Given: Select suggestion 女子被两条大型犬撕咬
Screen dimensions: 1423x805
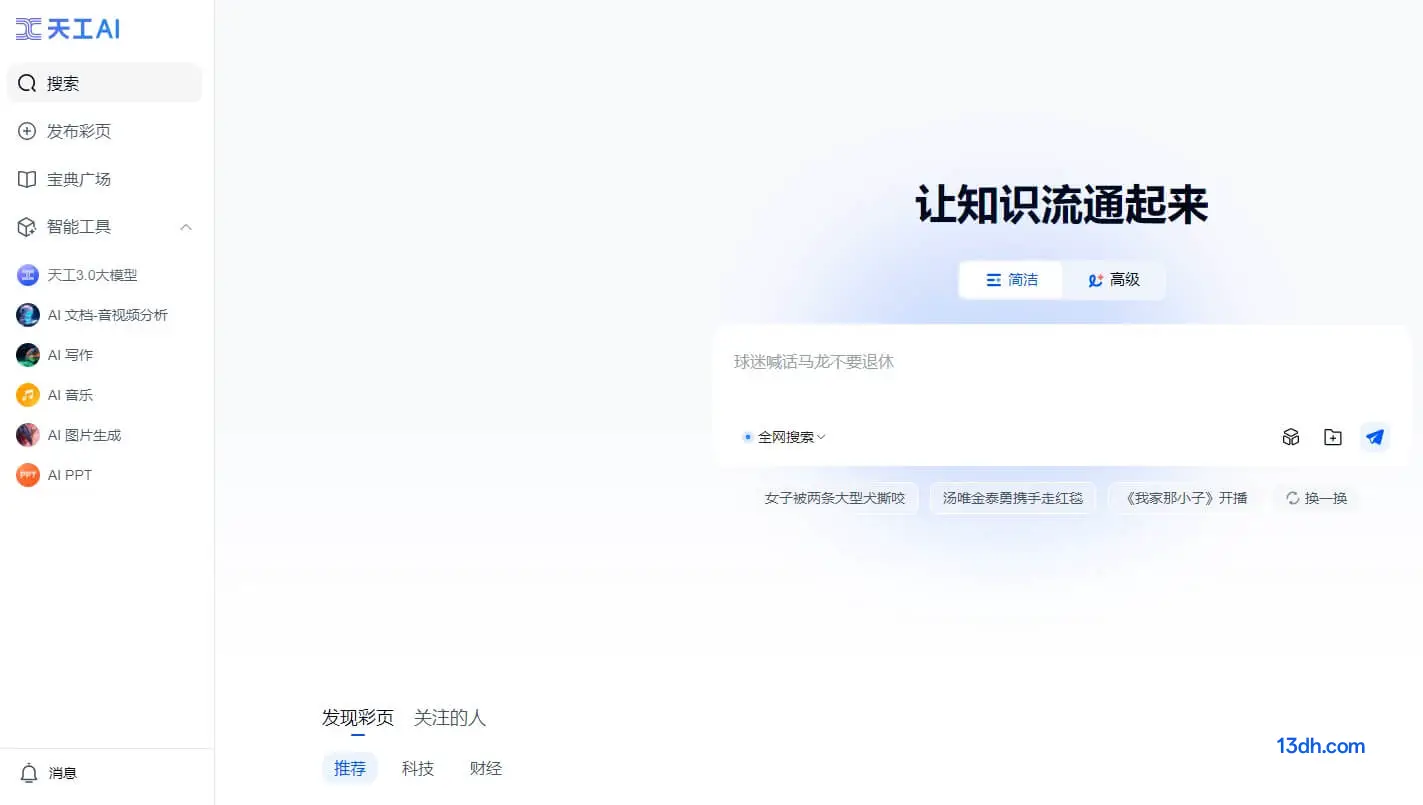Looking at the screenshot, I should tap(835, 498).
